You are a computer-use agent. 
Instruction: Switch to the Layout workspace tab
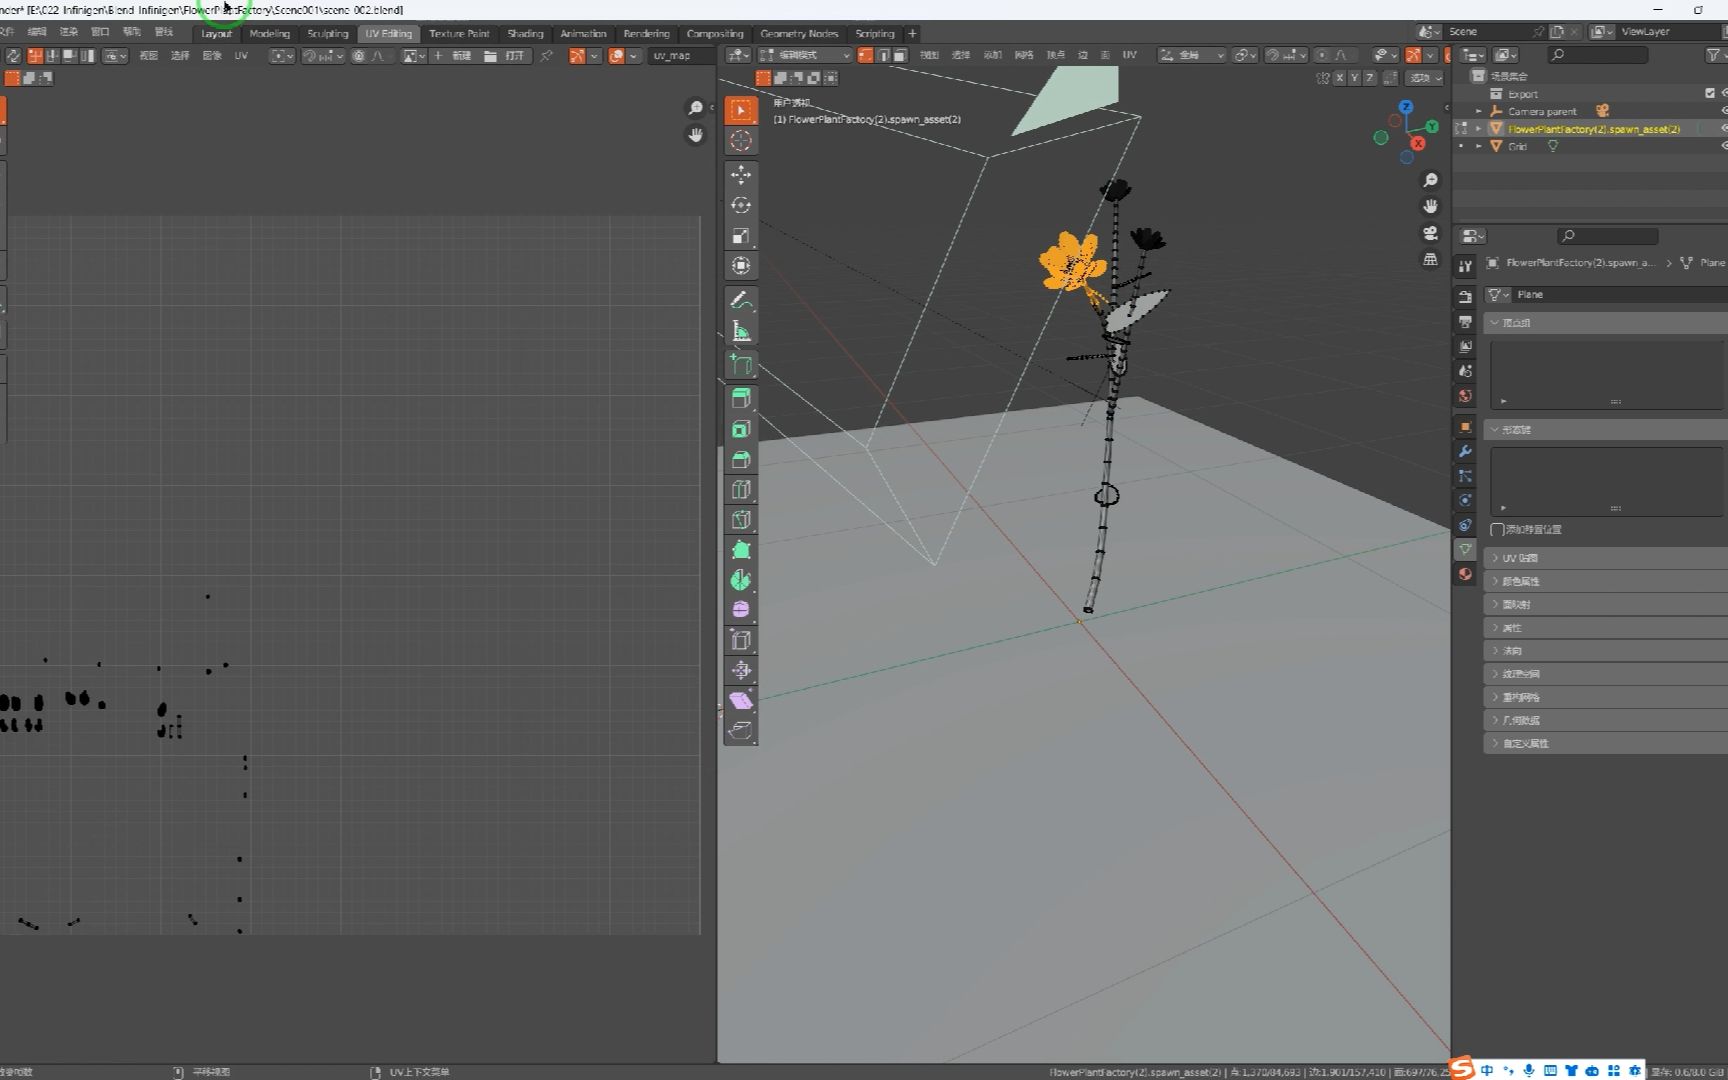point(216,33)
